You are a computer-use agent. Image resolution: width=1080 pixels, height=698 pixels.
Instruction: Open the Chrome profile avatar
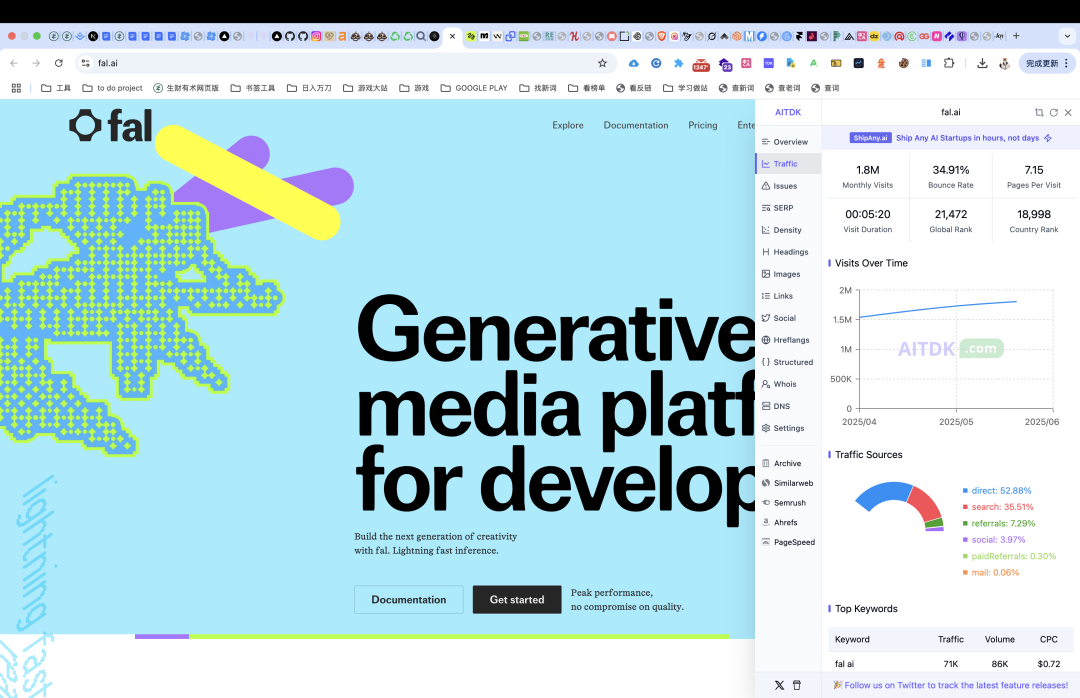point(1004,63)
